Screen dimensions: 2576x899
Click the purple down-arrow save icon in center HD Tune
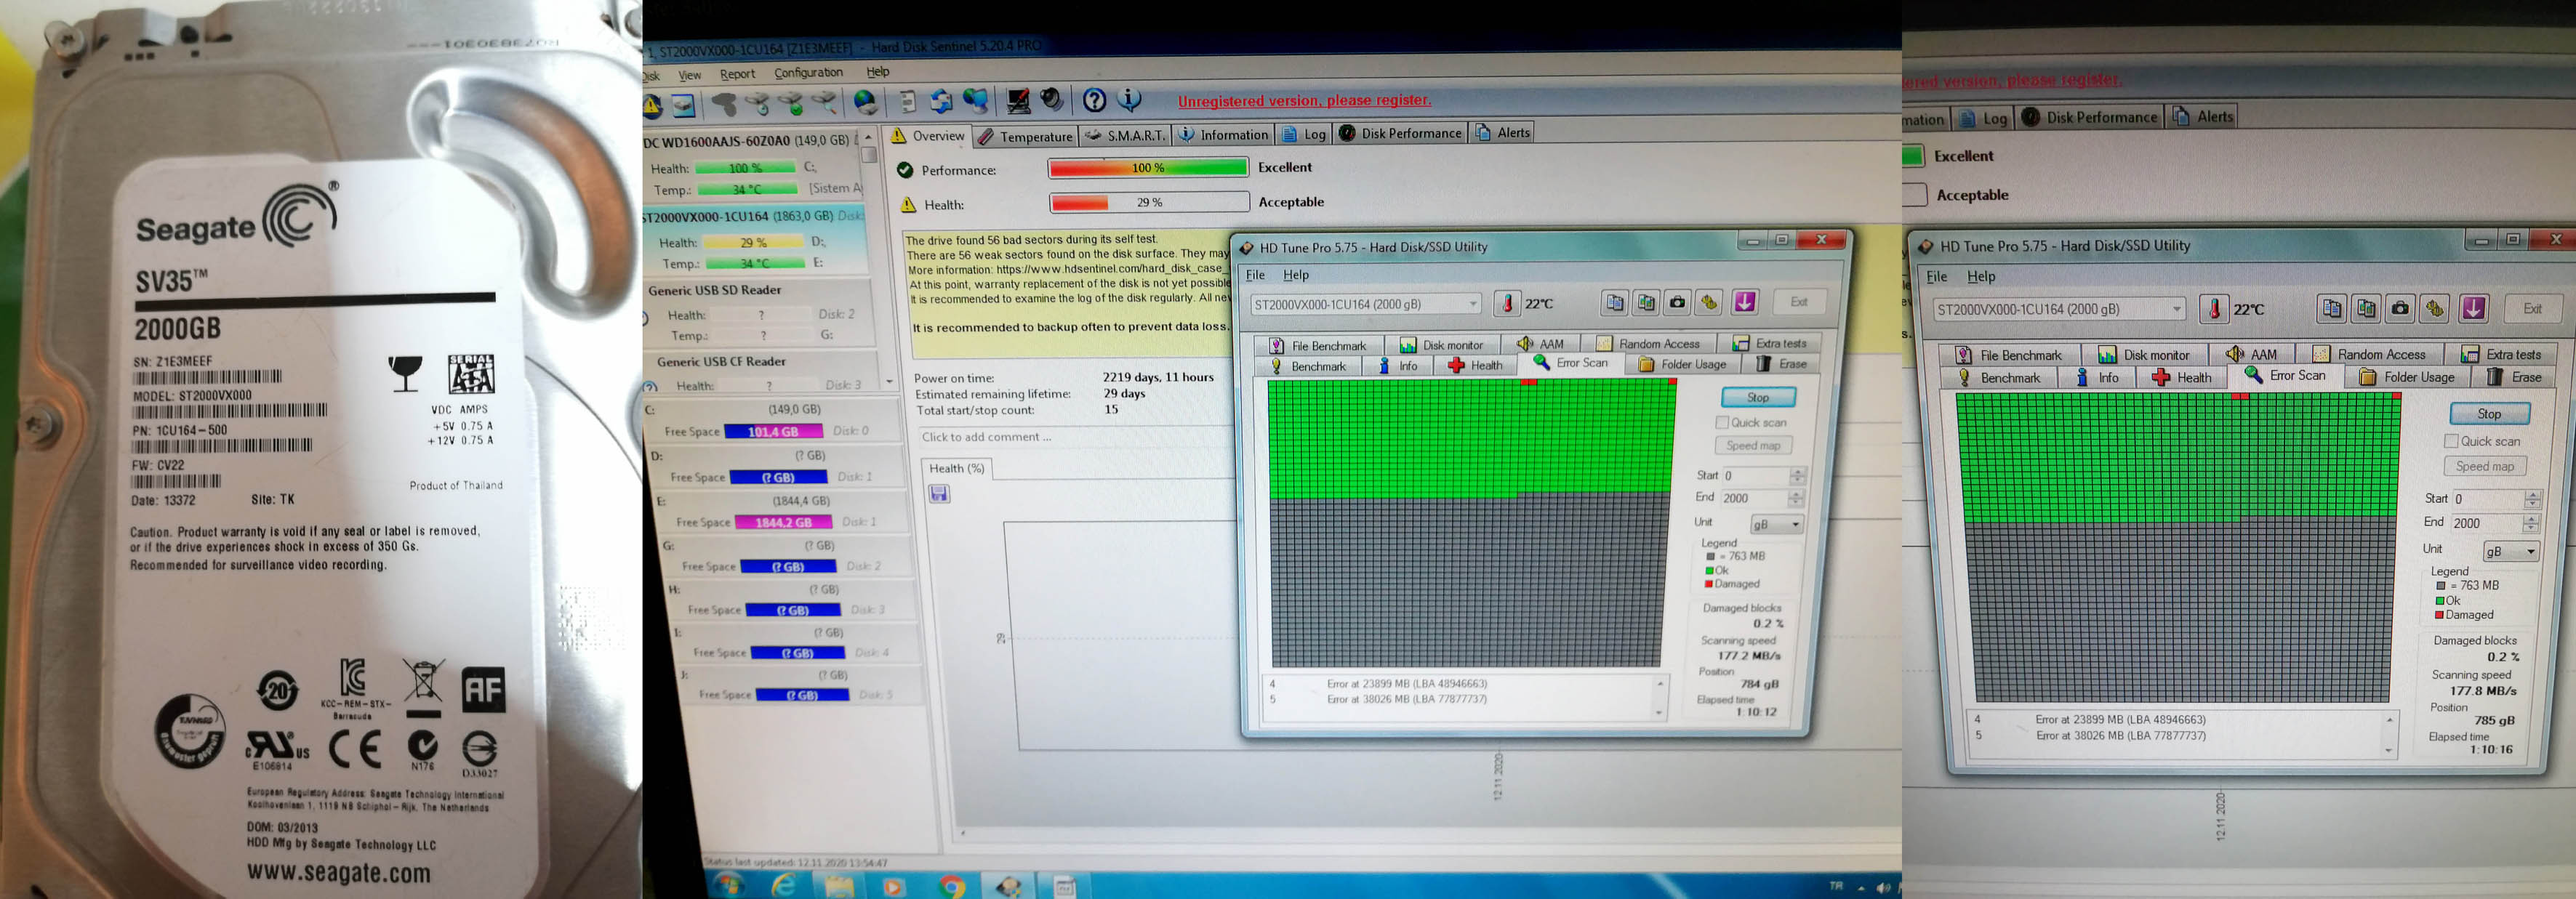(x=1745, y=302)
